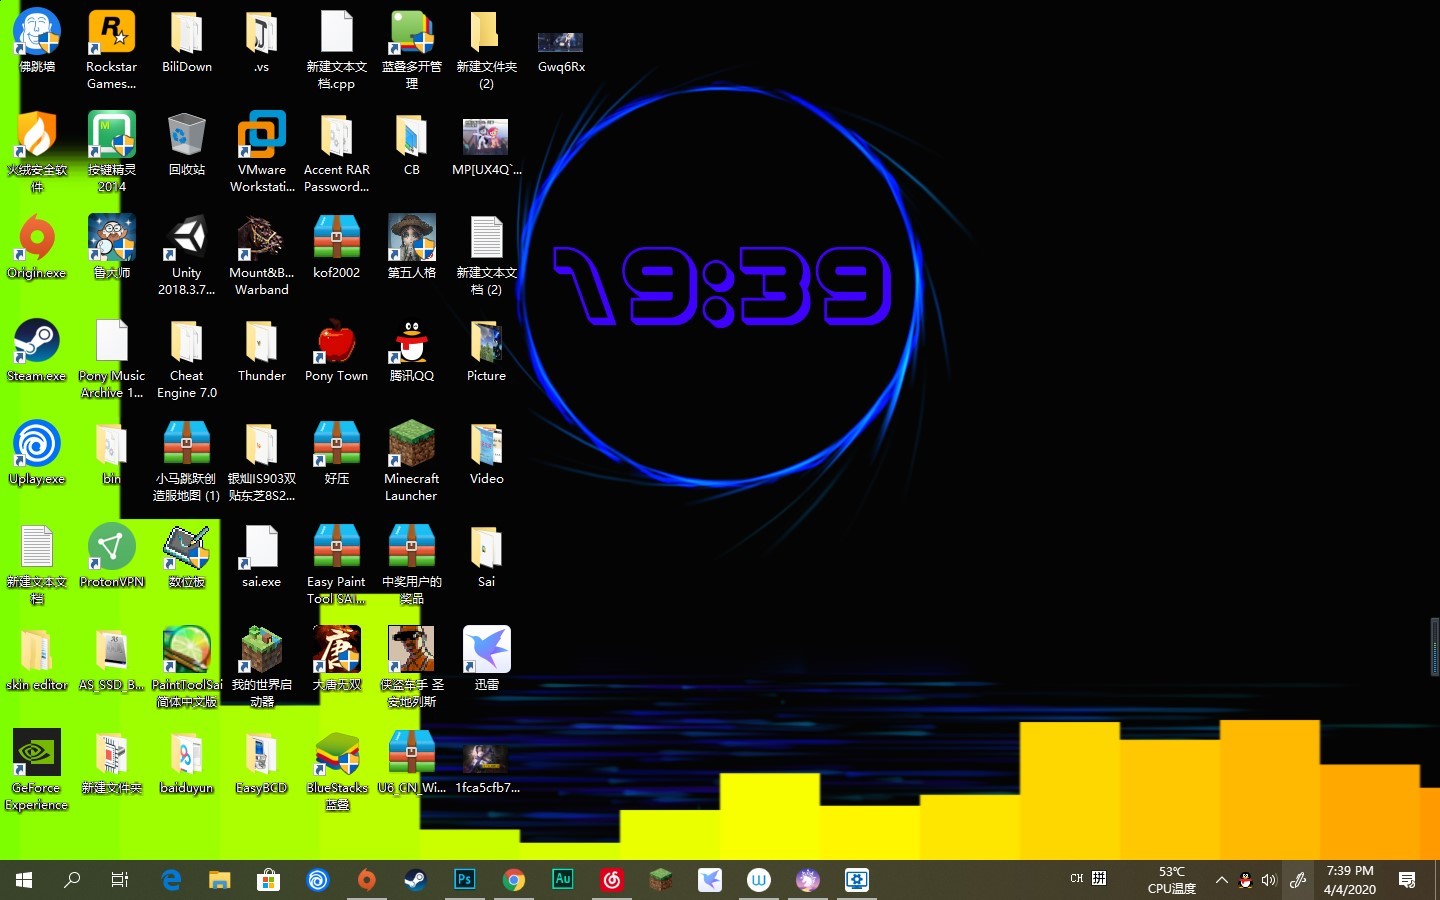
Task: Open the Windows Start menu
Action: pyautogui.click(x=24, y=880)
